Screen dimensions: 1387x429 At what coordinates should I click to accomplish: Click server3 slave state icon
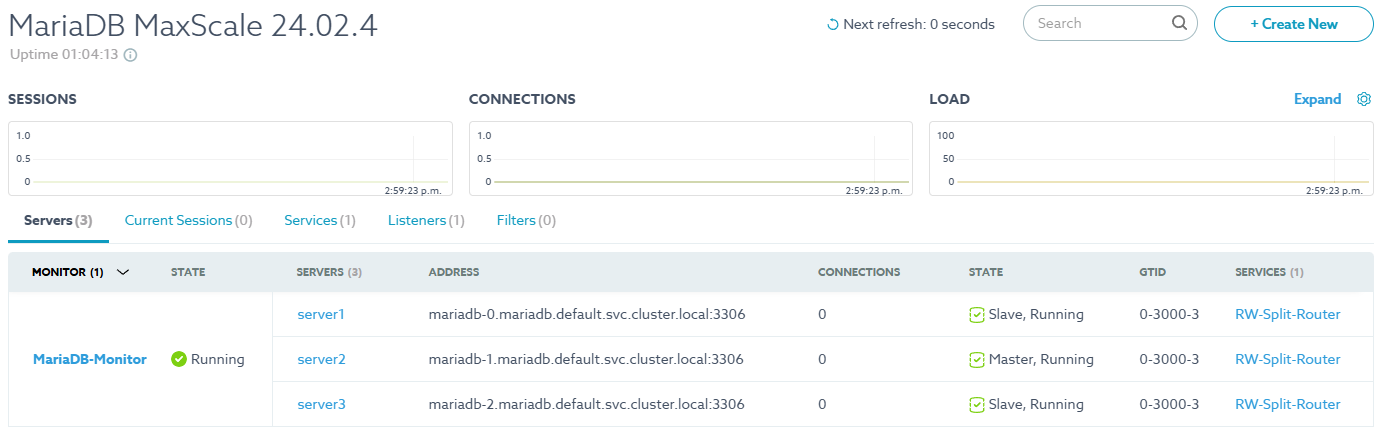977,404
